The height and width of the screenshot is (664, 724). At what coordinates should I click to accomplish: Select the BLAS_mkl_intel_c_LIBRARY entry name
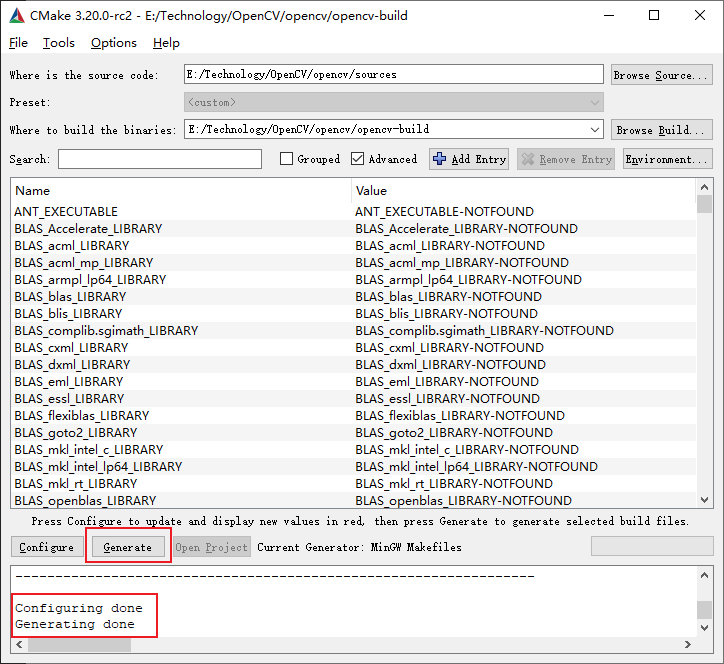pos(89,450)
